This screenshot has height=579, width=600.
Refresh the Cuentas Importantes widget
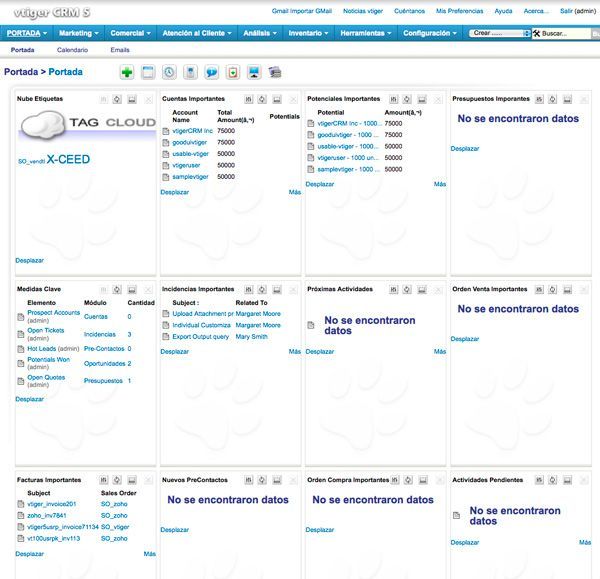262,99
